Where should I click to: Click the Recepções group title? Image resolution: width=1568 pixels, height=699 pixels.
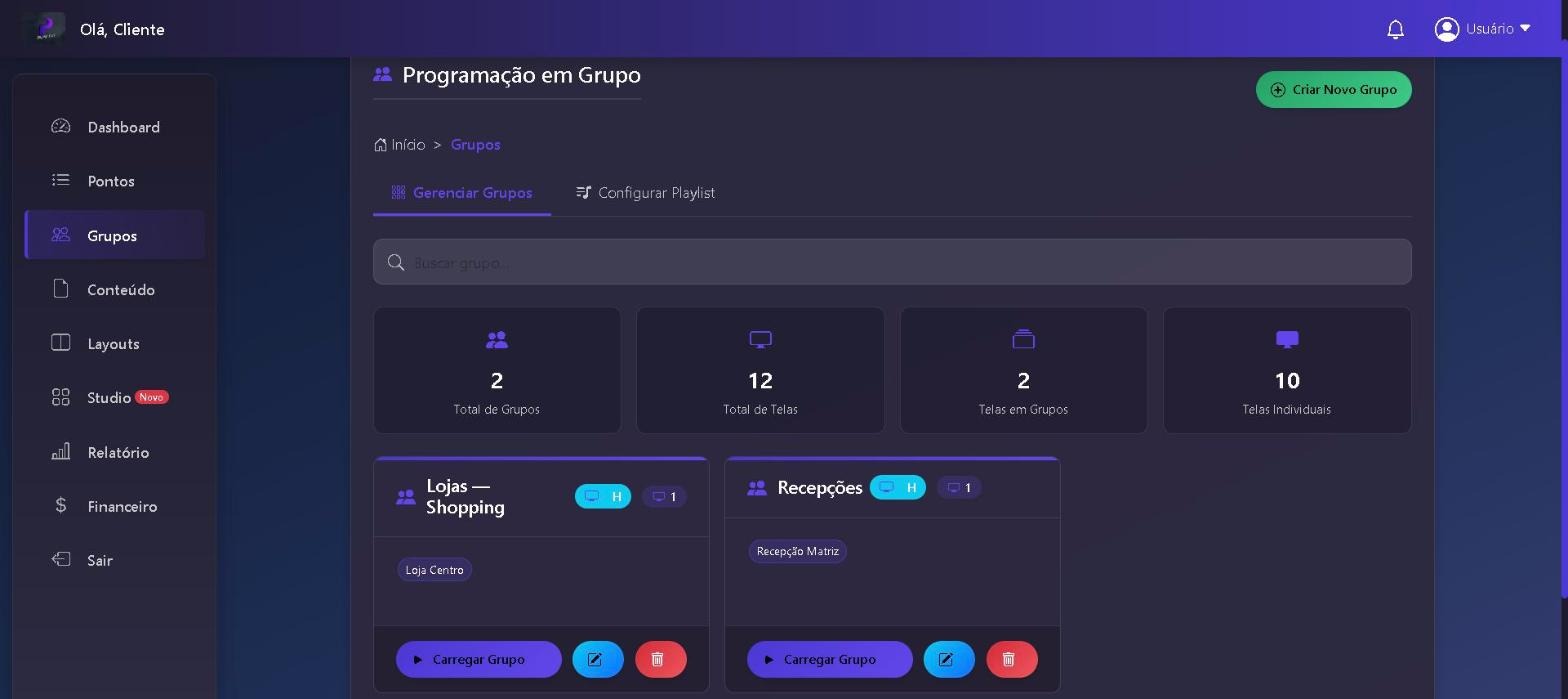point(820,487)
